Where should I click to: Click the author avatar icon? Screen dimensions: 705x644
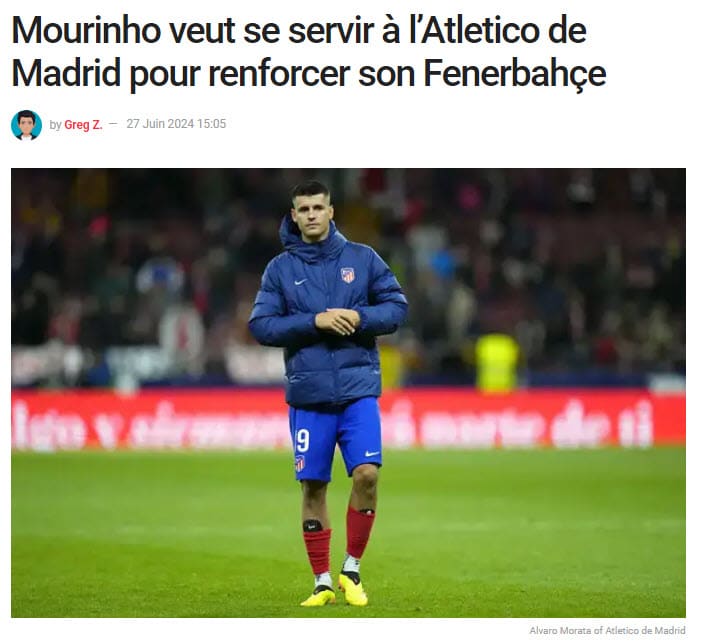(26, 125)
